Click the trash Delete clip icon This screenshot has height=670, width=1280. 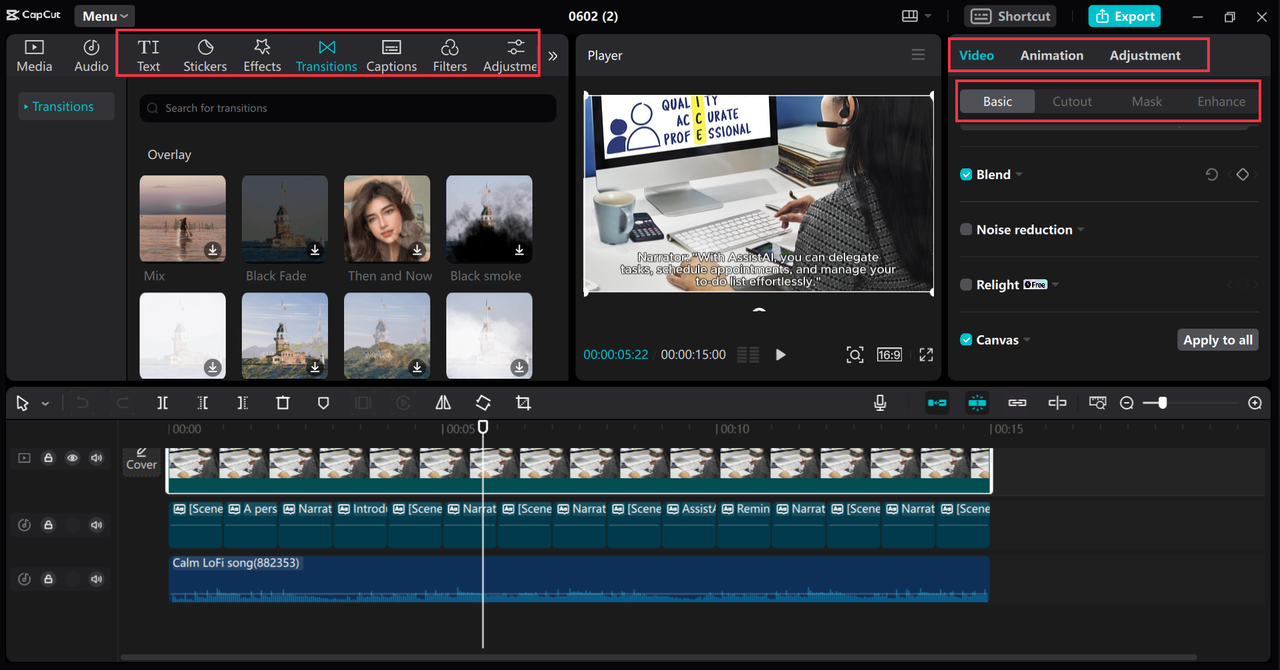[x=283, y=403]
